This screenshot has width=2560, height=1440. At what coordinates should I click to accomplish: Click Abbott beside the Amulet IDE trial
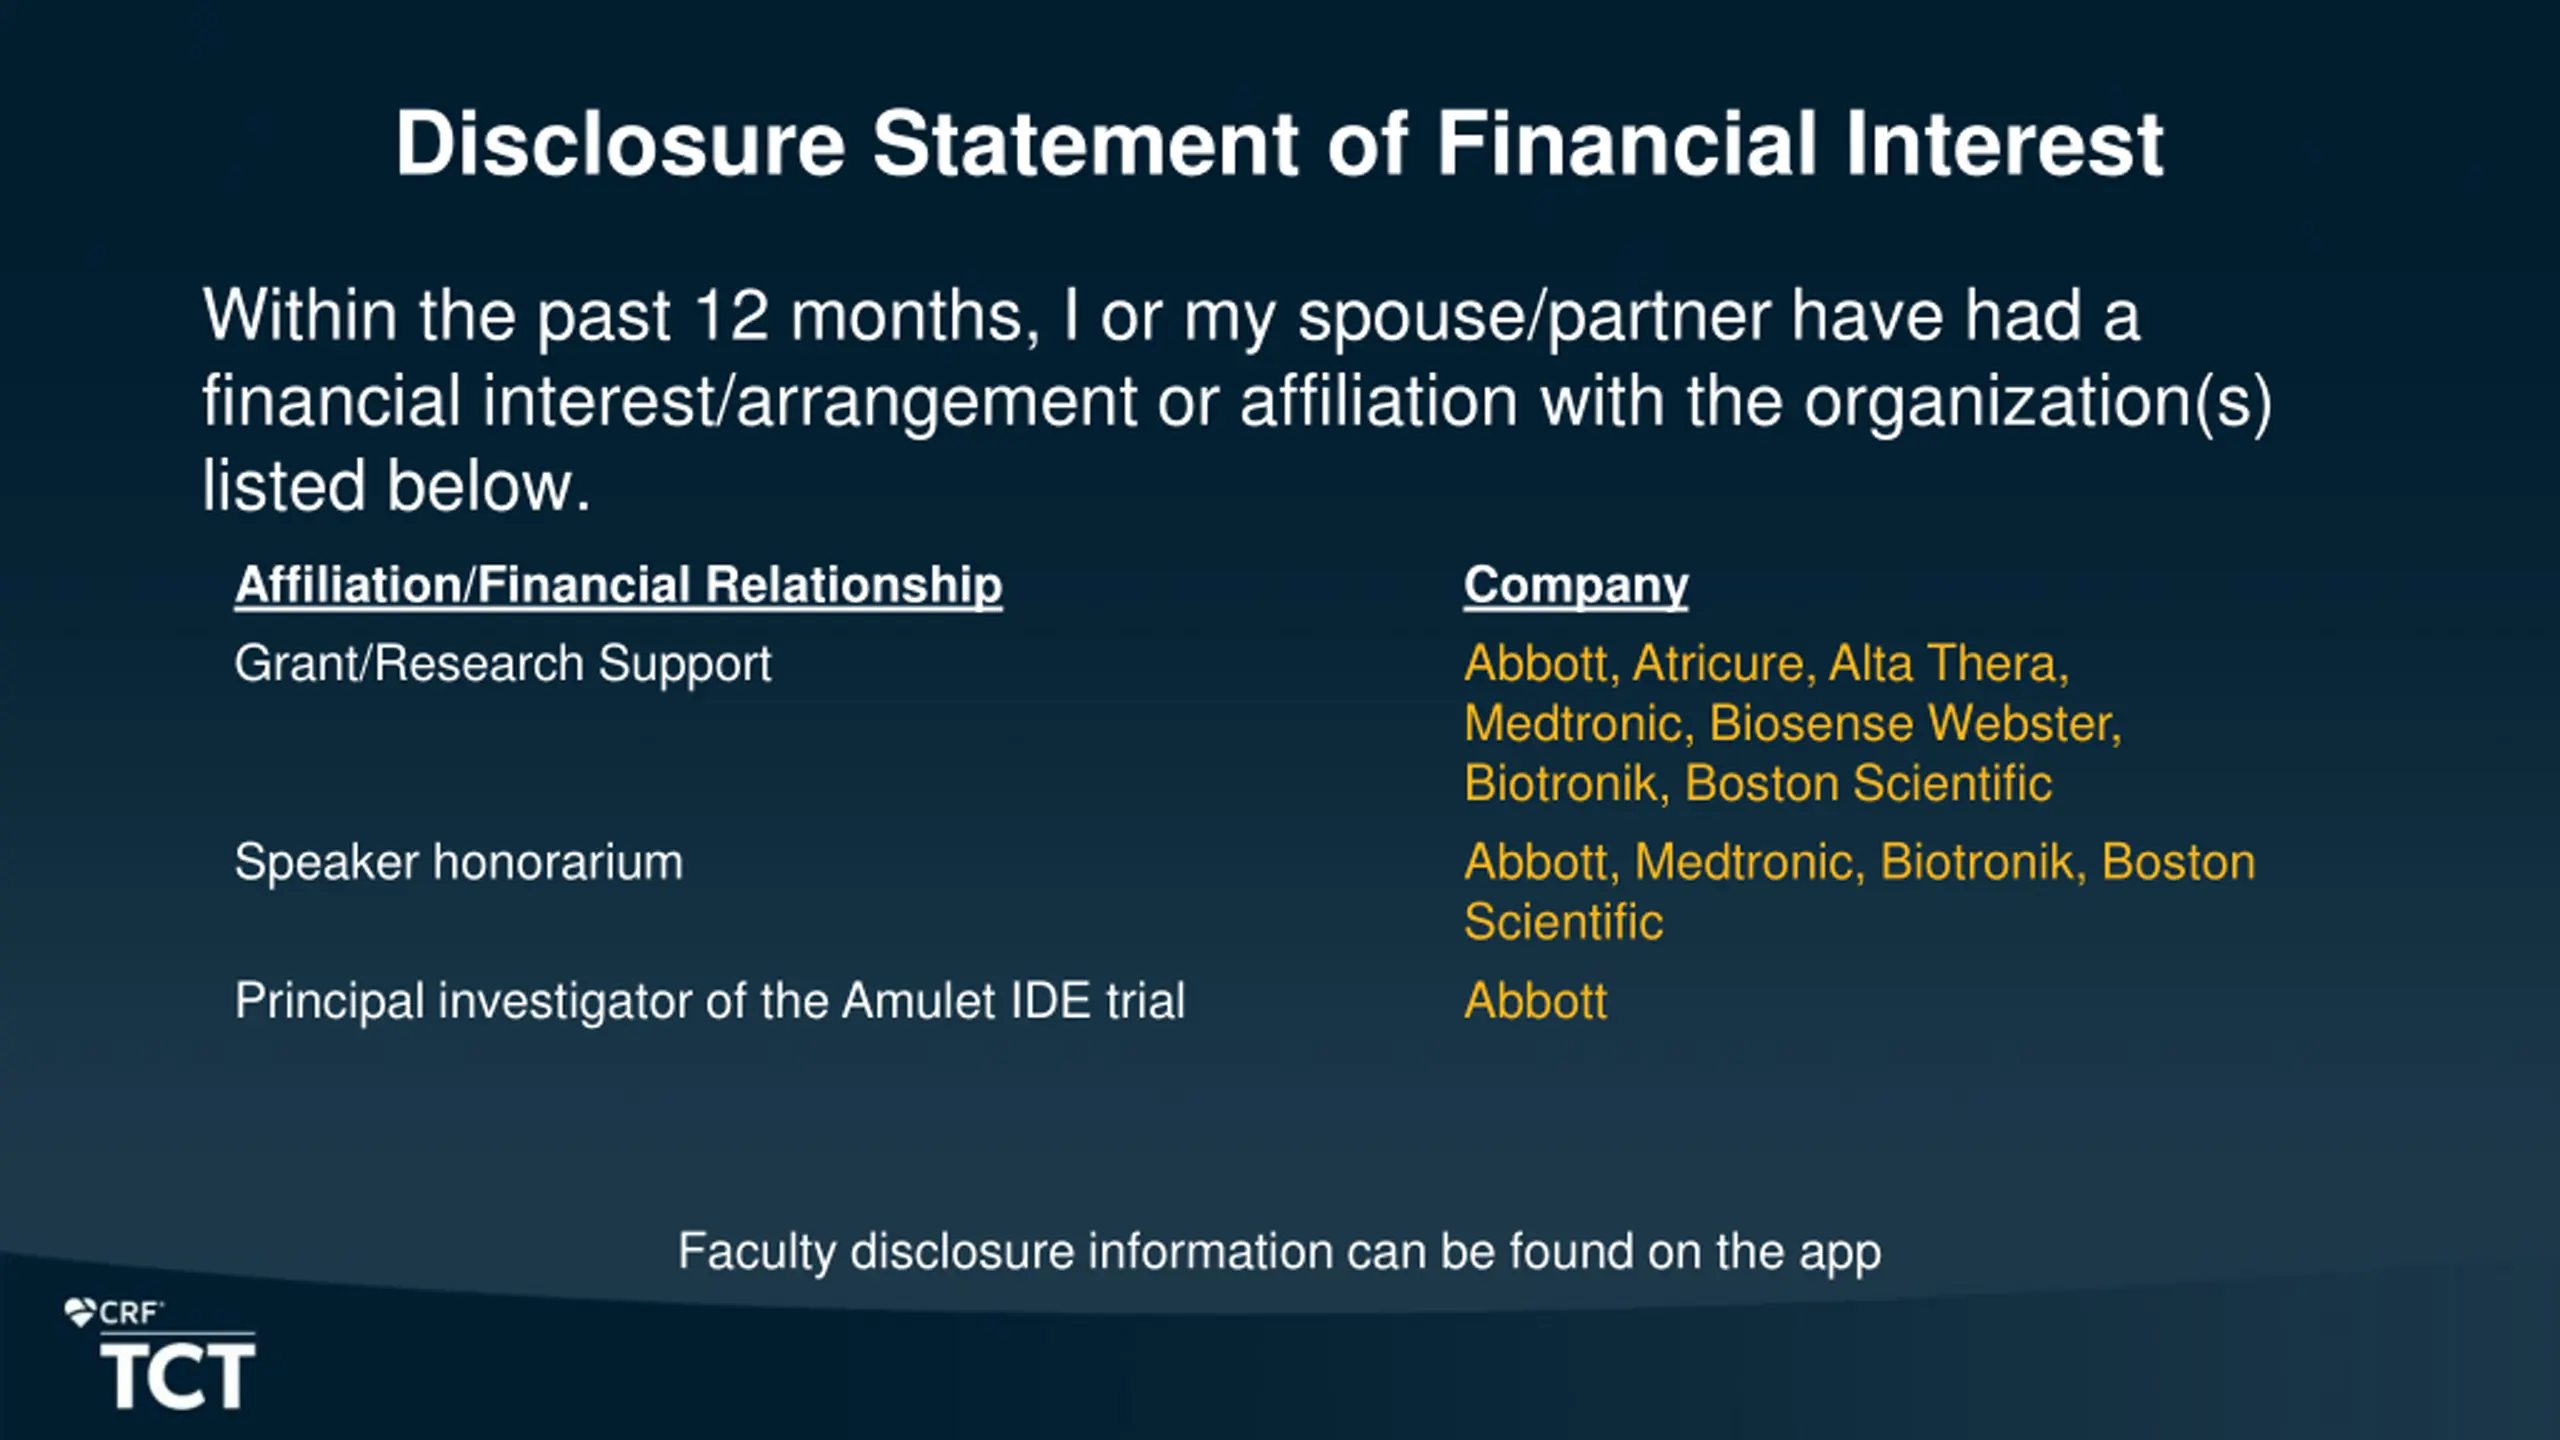[1536, 1001]
